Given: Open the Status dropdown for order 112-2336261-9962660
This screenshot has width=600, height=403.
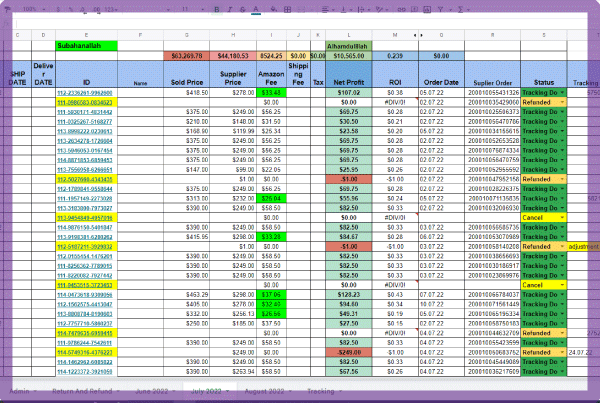Looking at the screenshot, I should coord(562,92).
